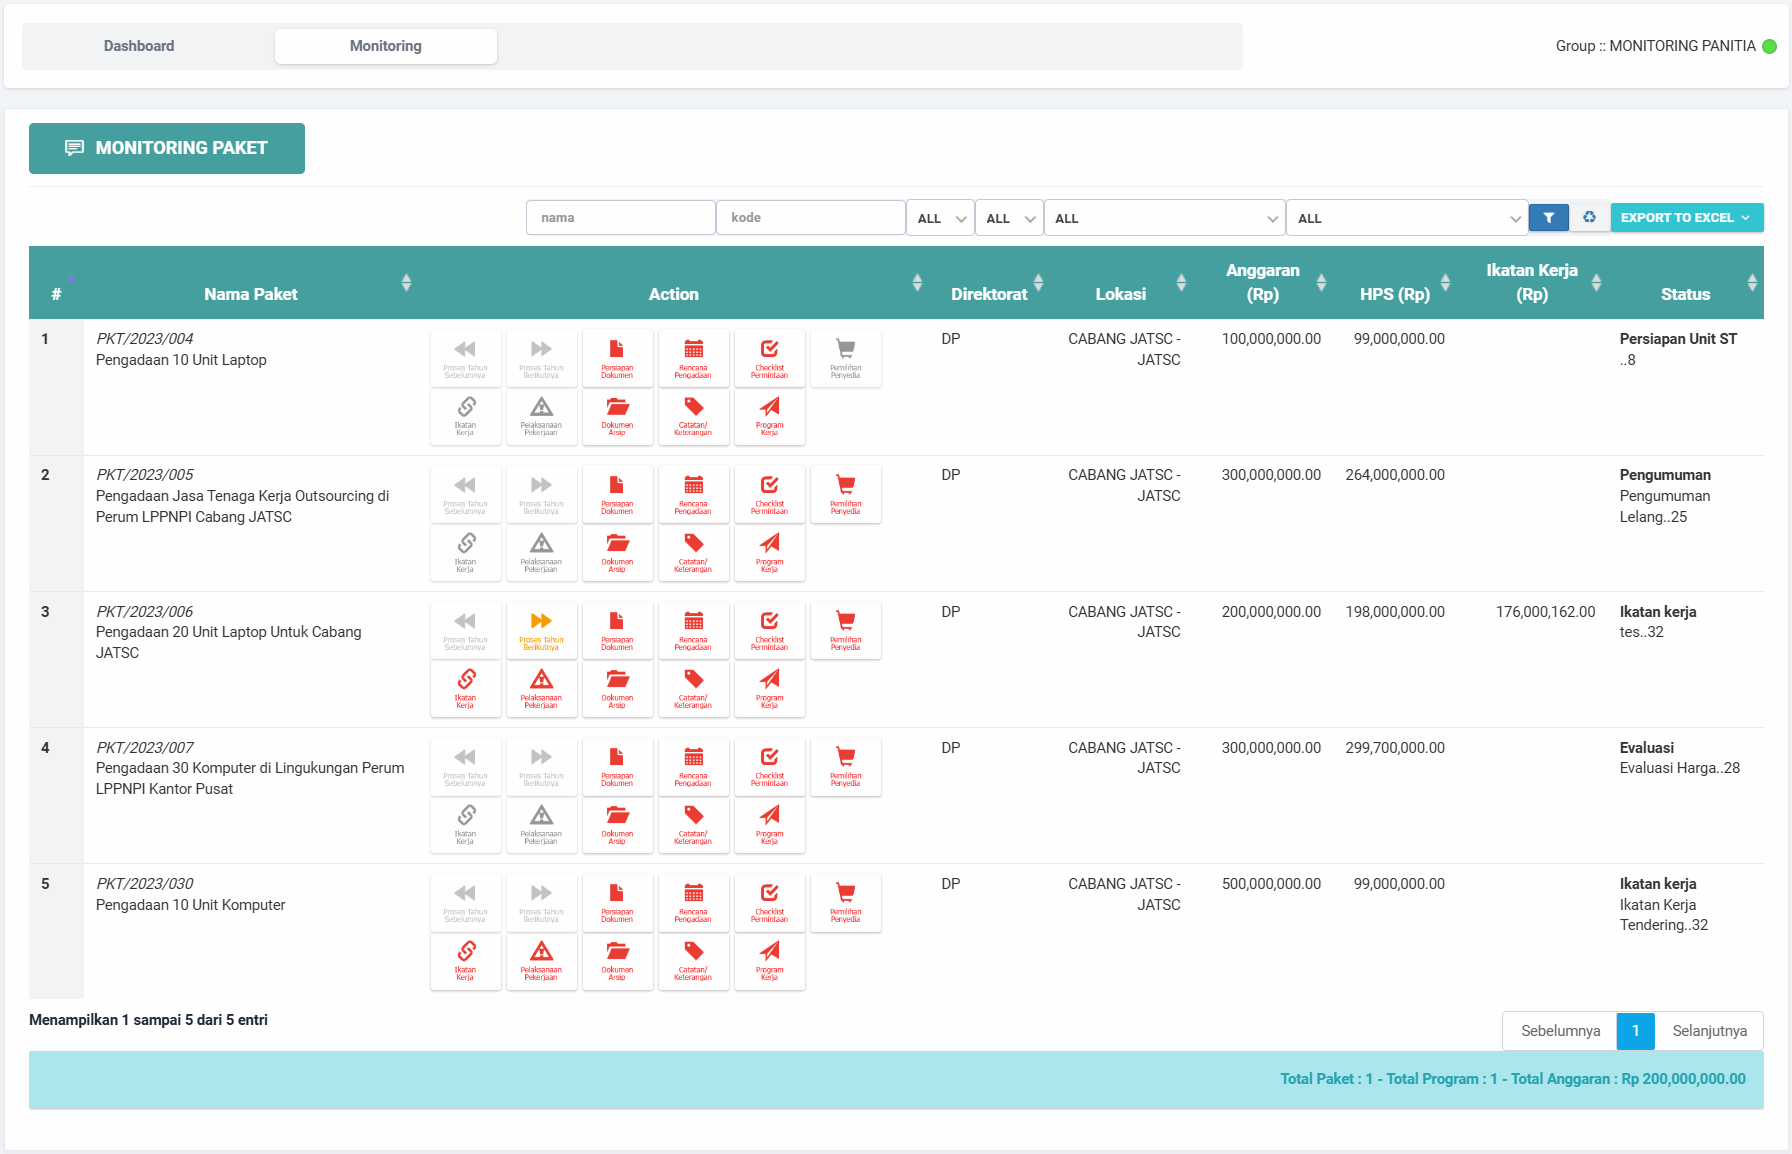Click Pelaksanaan Pekerjaan icon for PKT/2023/006
Viewport: 1792px width, 1154px height.
coord(541,688)
